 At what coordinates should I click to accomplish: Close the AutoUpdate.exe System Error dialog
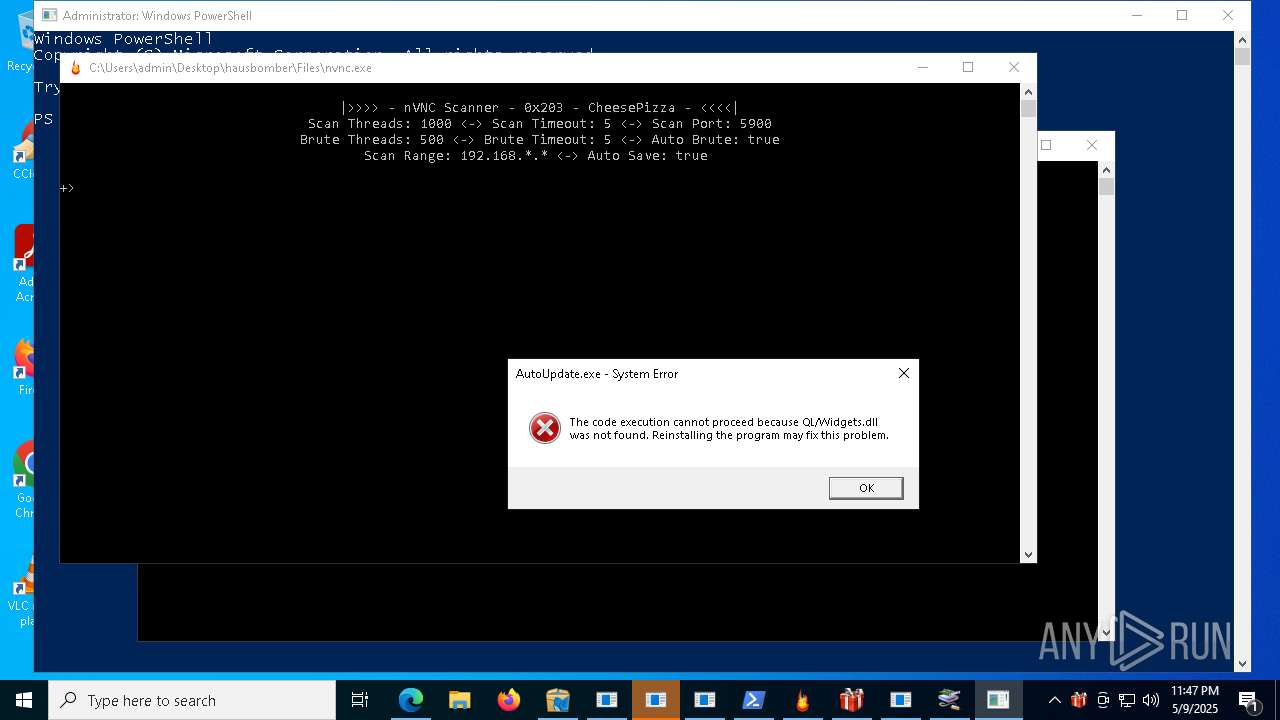point(903,373)
